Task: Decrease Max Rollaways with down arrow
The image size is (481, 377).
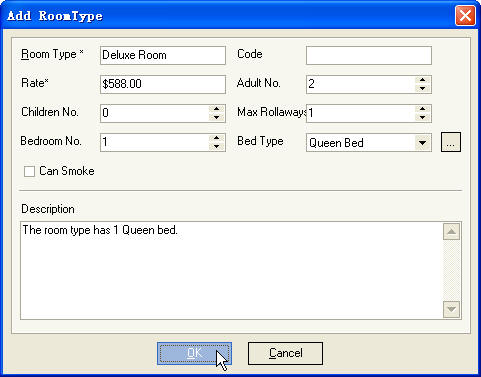Action: tap(422, 117)
